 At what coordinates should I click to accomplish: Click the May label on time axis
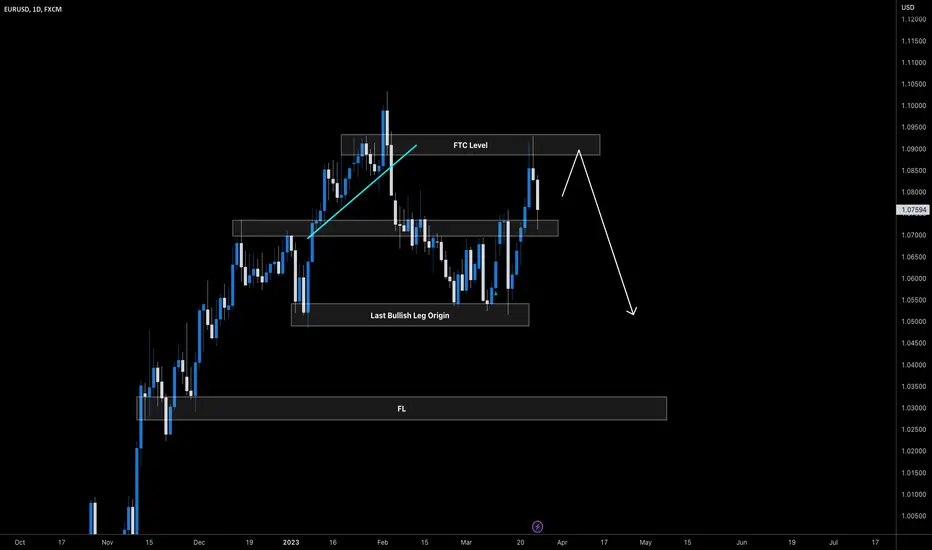[x=646, y=542]
